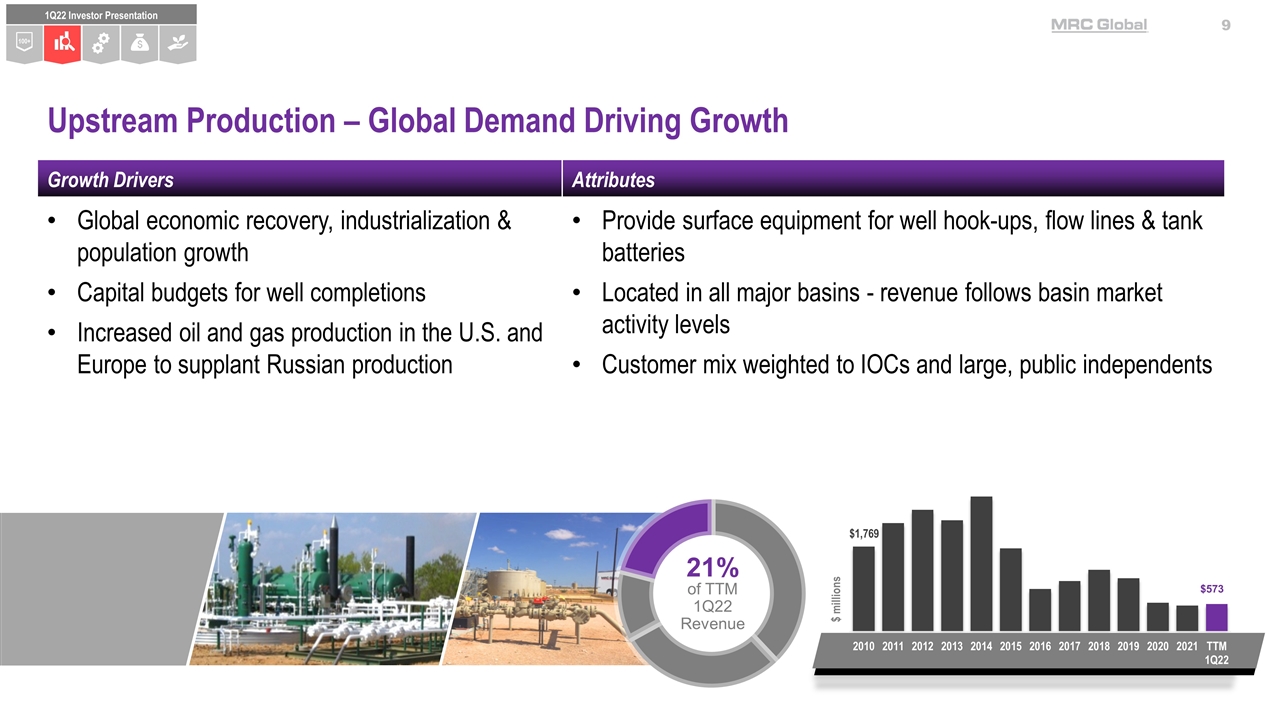Click the 2016 axis label

pos(1040,647)
